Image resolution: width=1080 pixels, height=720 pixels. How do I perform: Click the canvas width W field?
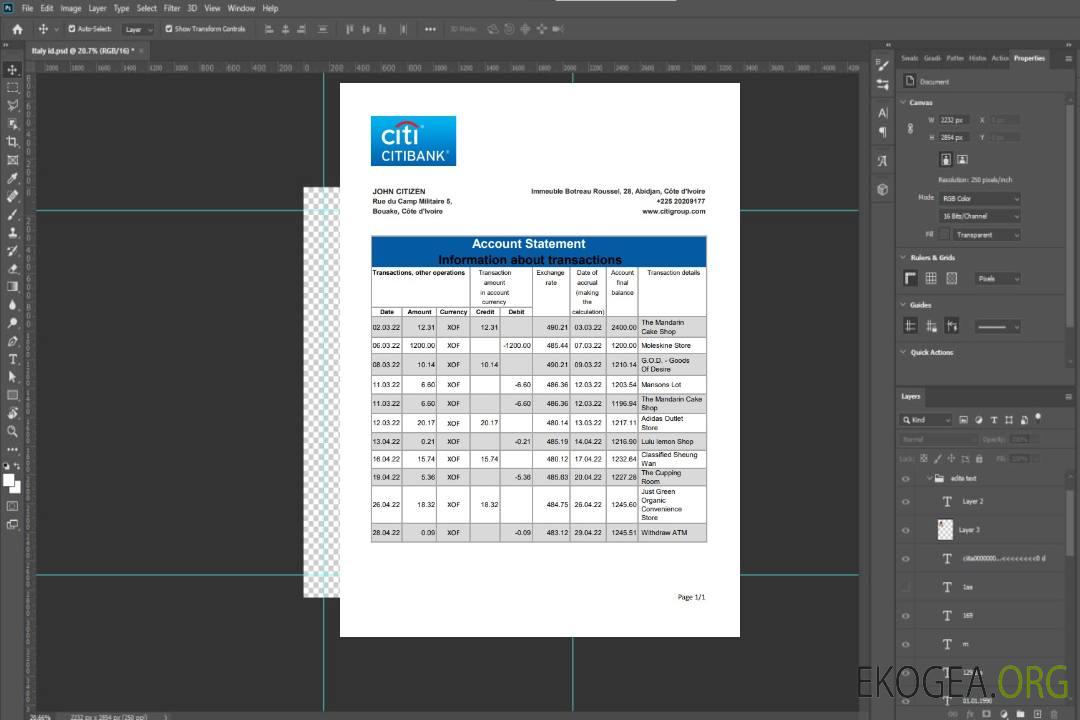pyautogui.click(x=954, y=120)
